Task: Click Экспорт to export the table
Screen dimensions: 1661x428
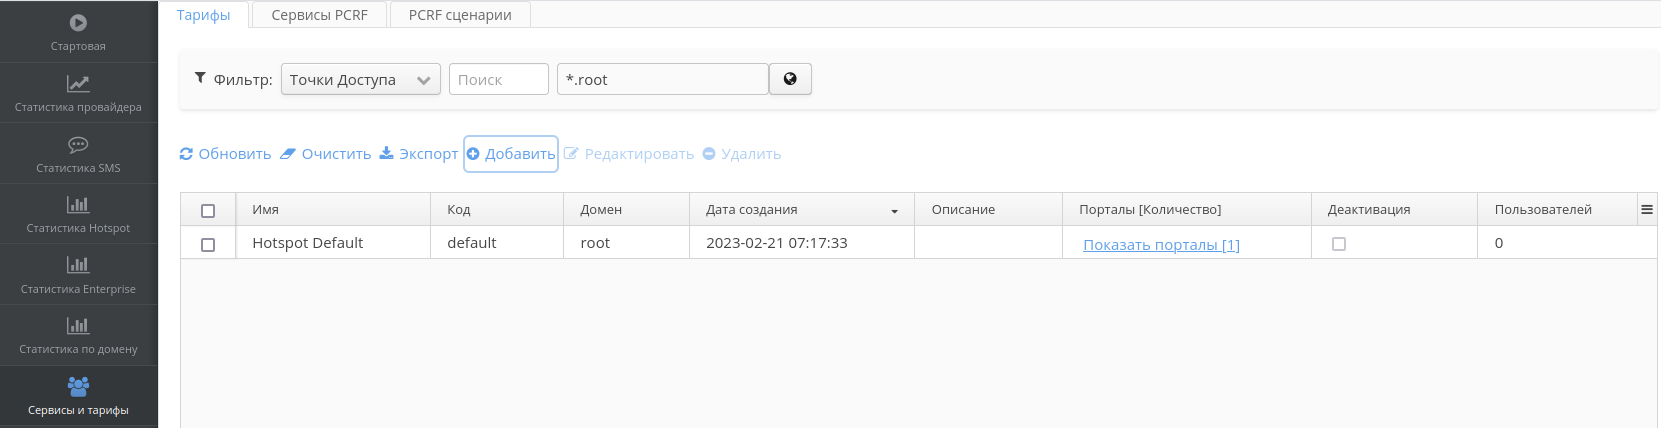Action: point(419,154)
